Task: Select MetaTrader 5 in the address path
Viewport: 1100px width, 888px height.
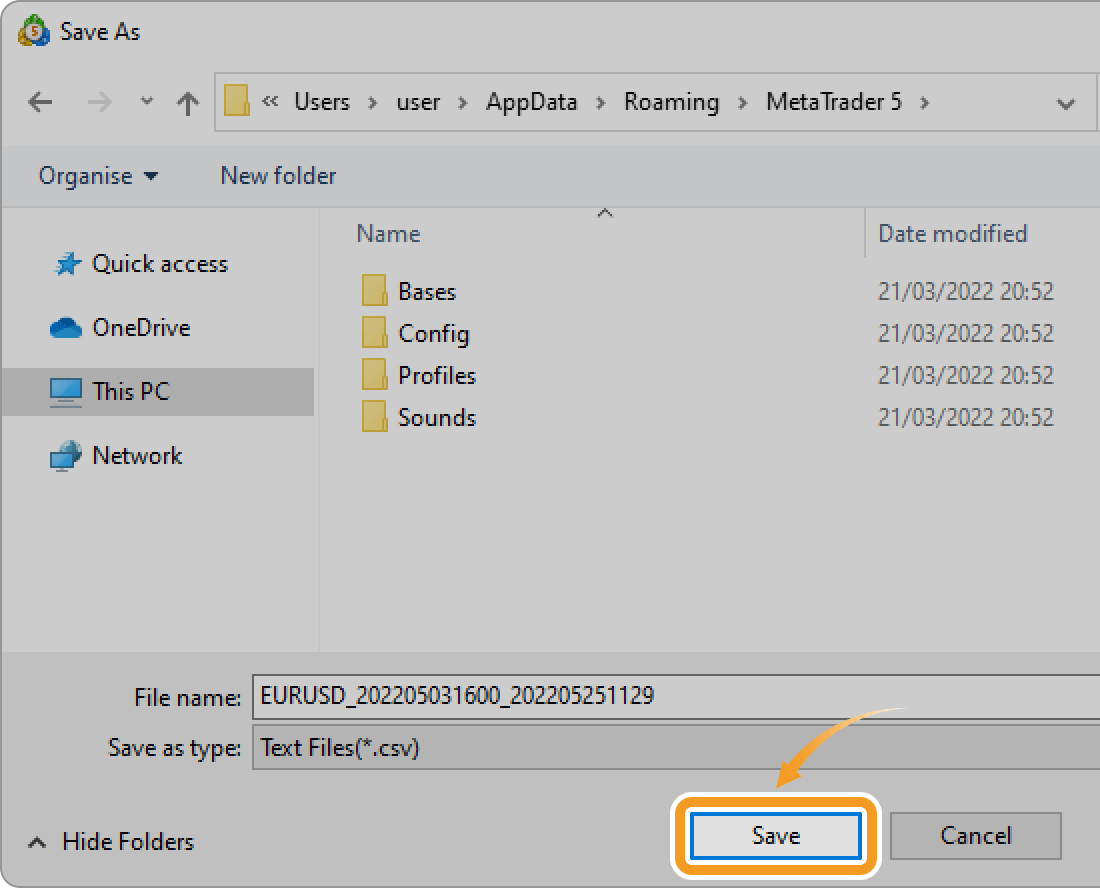Action: coord(833,102)
